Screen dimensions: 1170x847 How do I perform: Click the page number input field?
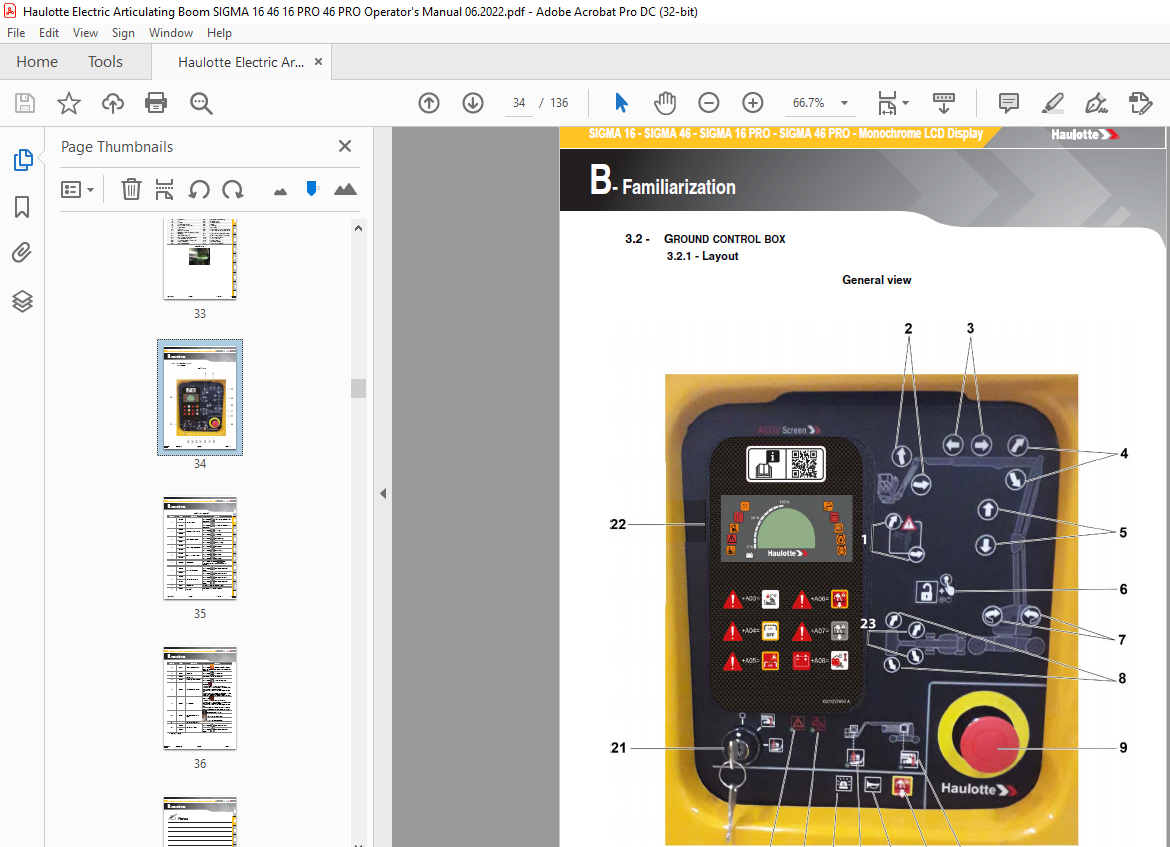(x=519, y=103)
